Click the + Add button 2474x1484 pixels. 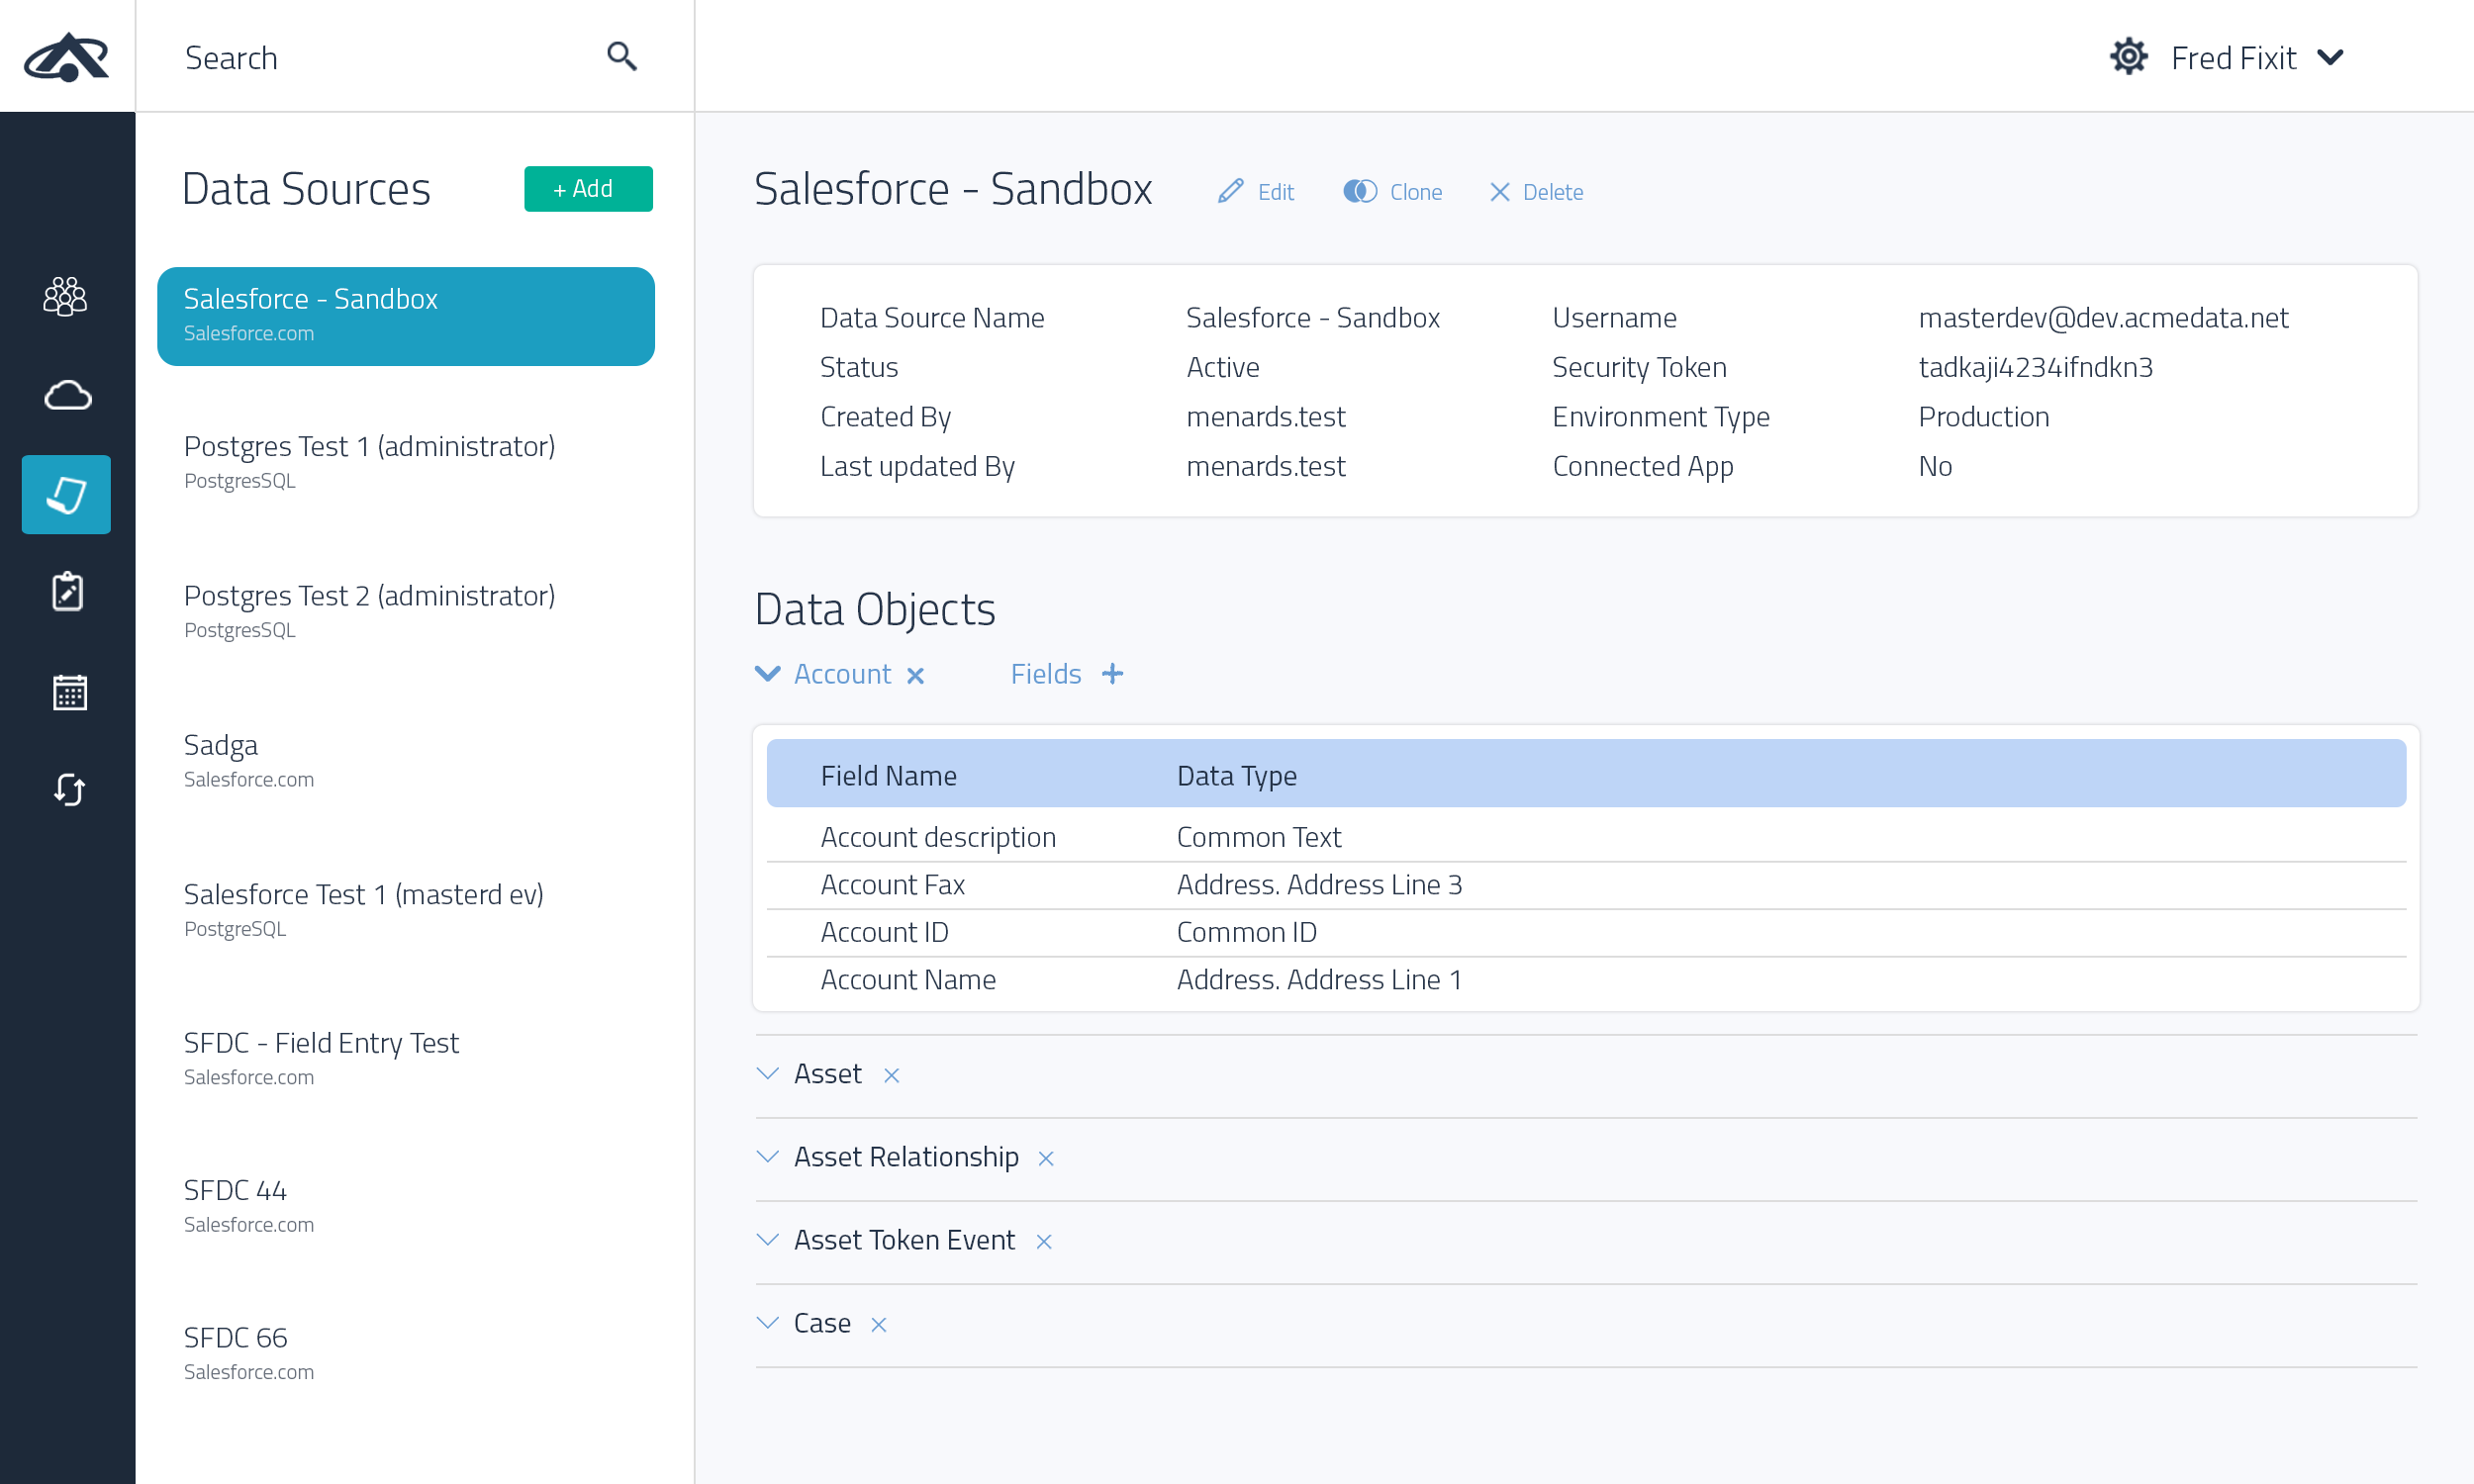(x=587, y=189)
